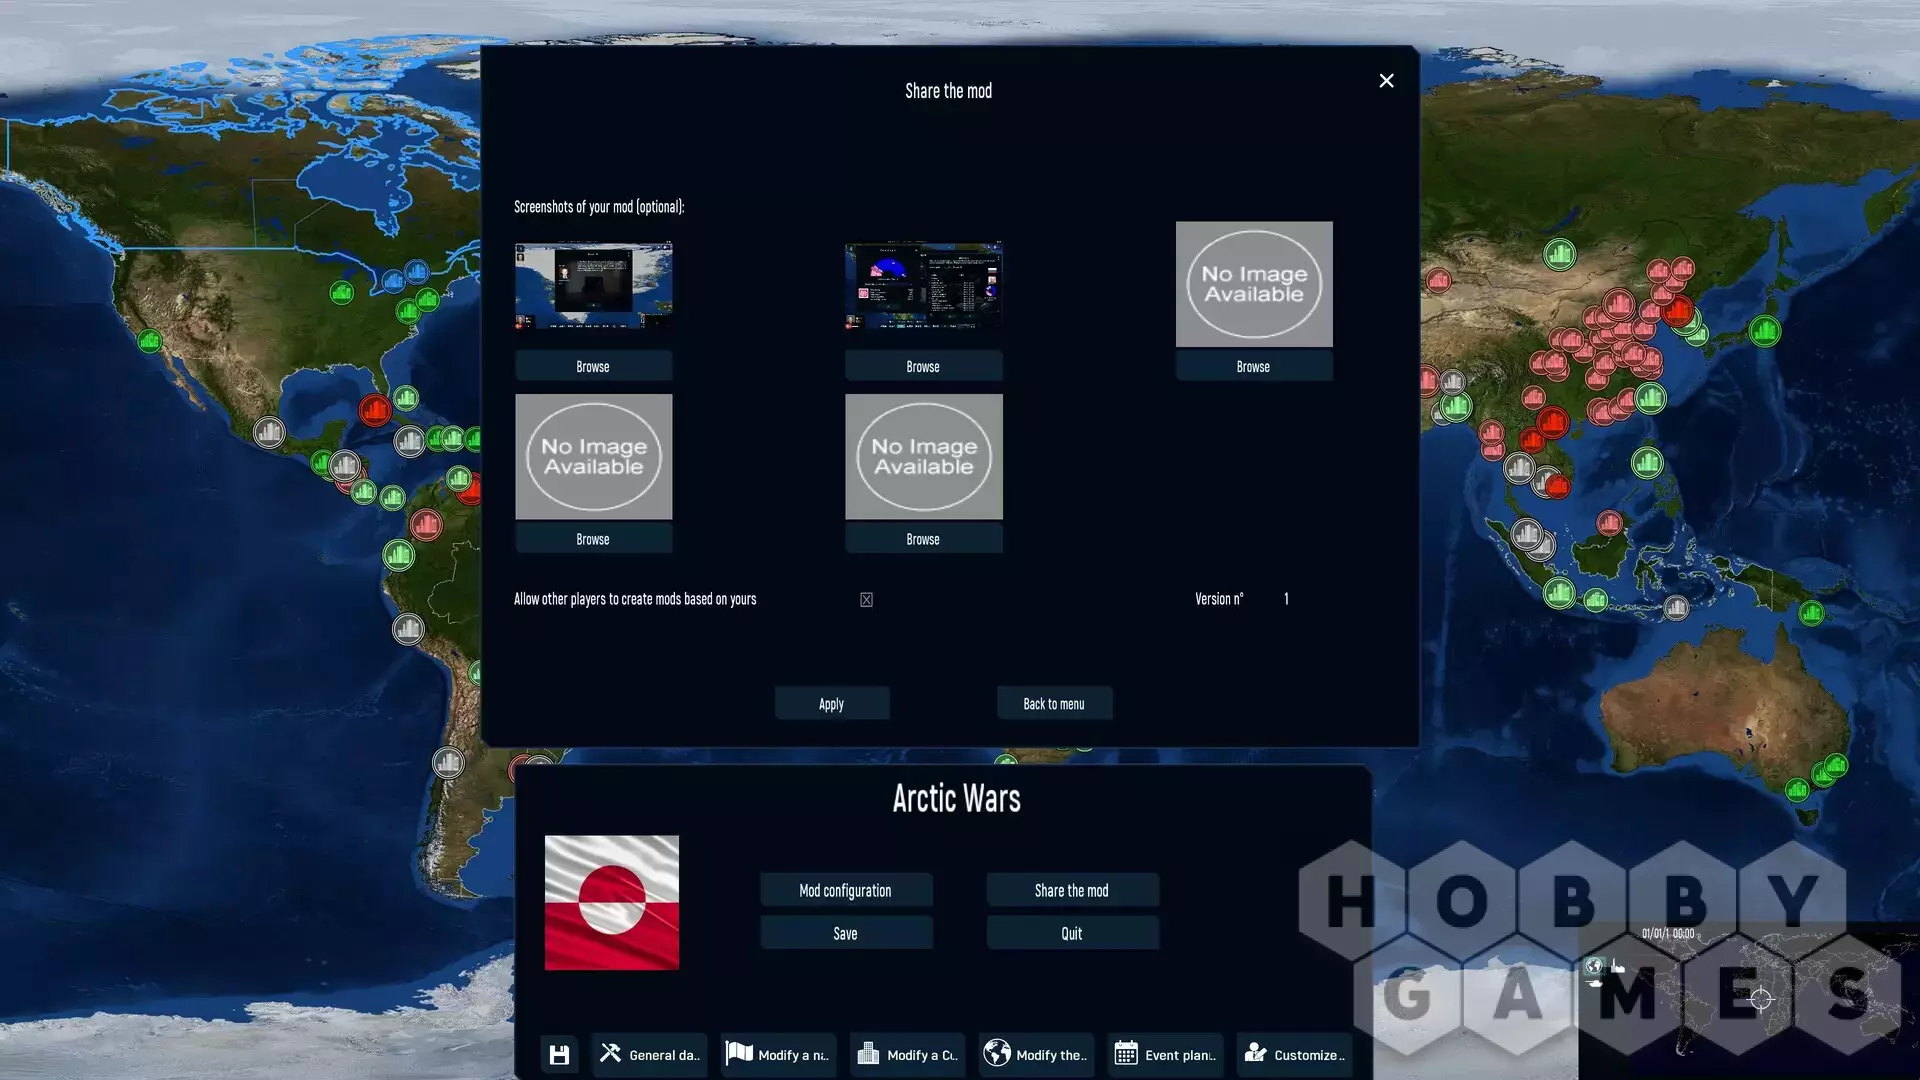Open Modify the world globe icon

(x=1036, y=1055)
